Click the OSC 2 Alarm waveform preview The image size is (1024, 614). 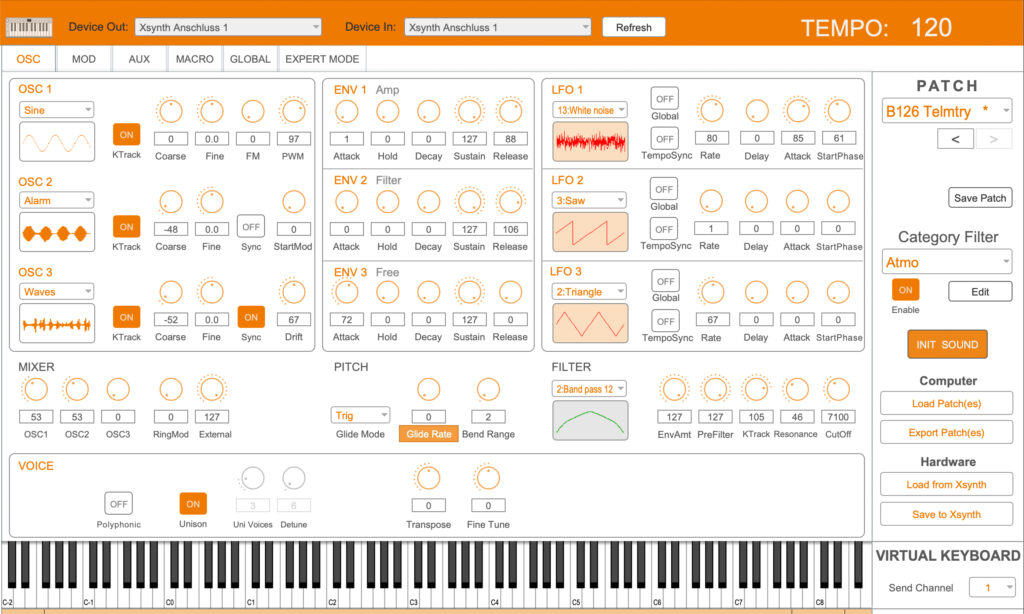tap(57, 232)
